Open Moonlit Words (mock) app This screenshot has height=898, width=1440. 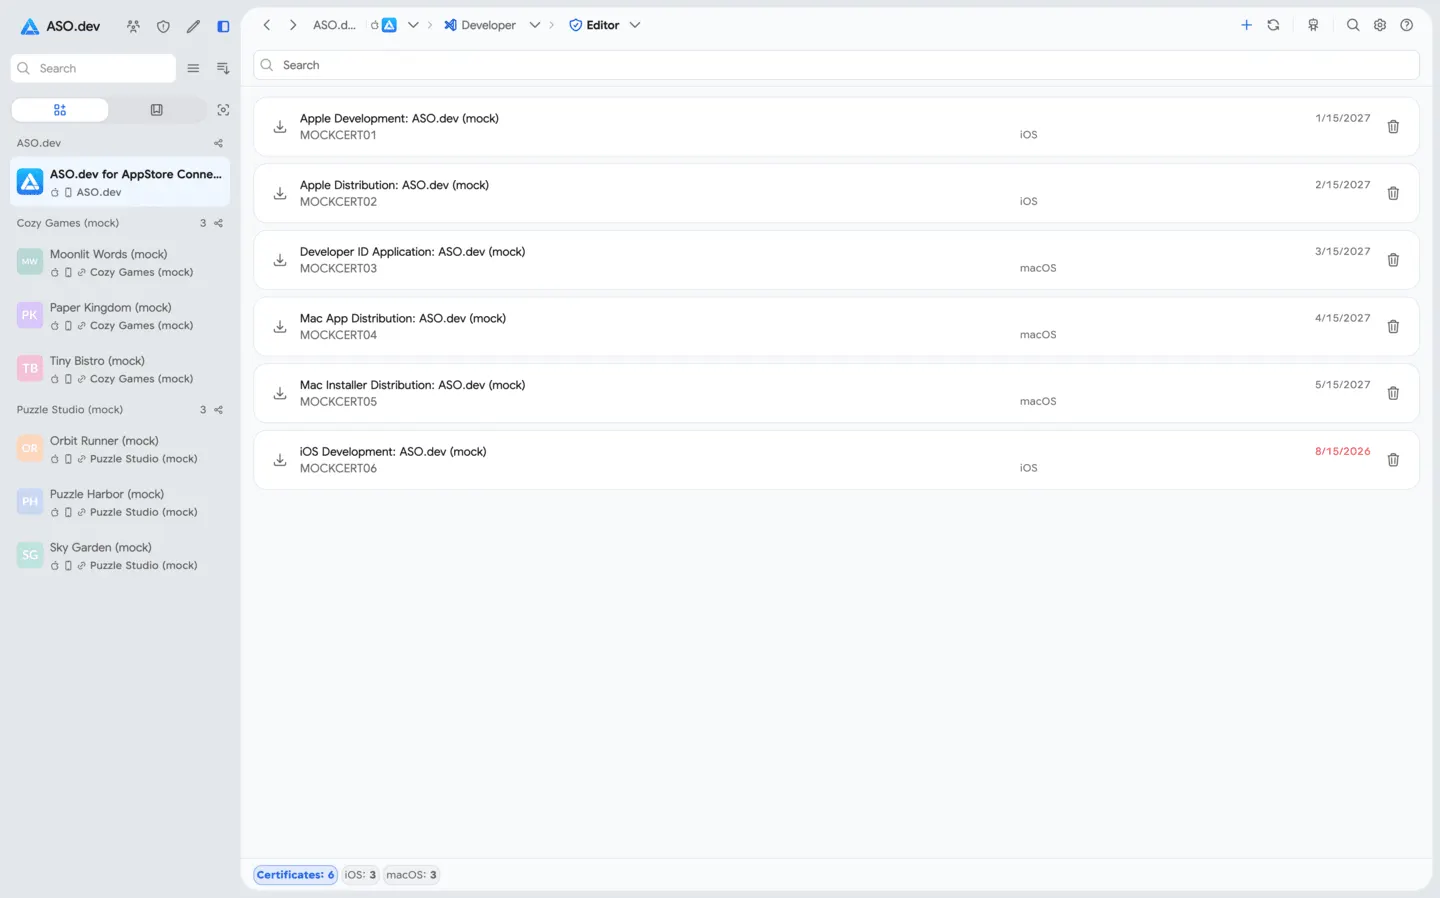pyautogui.click(x=120, y=262)
